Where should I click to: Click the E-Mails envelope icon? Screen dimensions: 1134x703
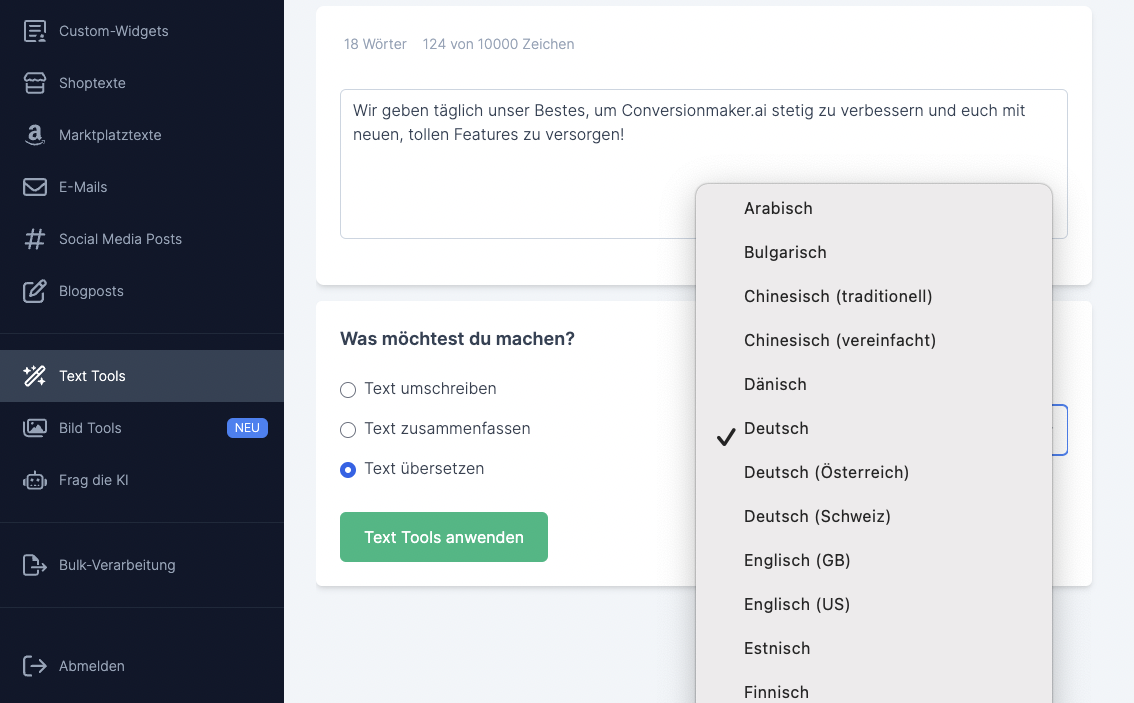pyautogui.click(x=35, y=187)
